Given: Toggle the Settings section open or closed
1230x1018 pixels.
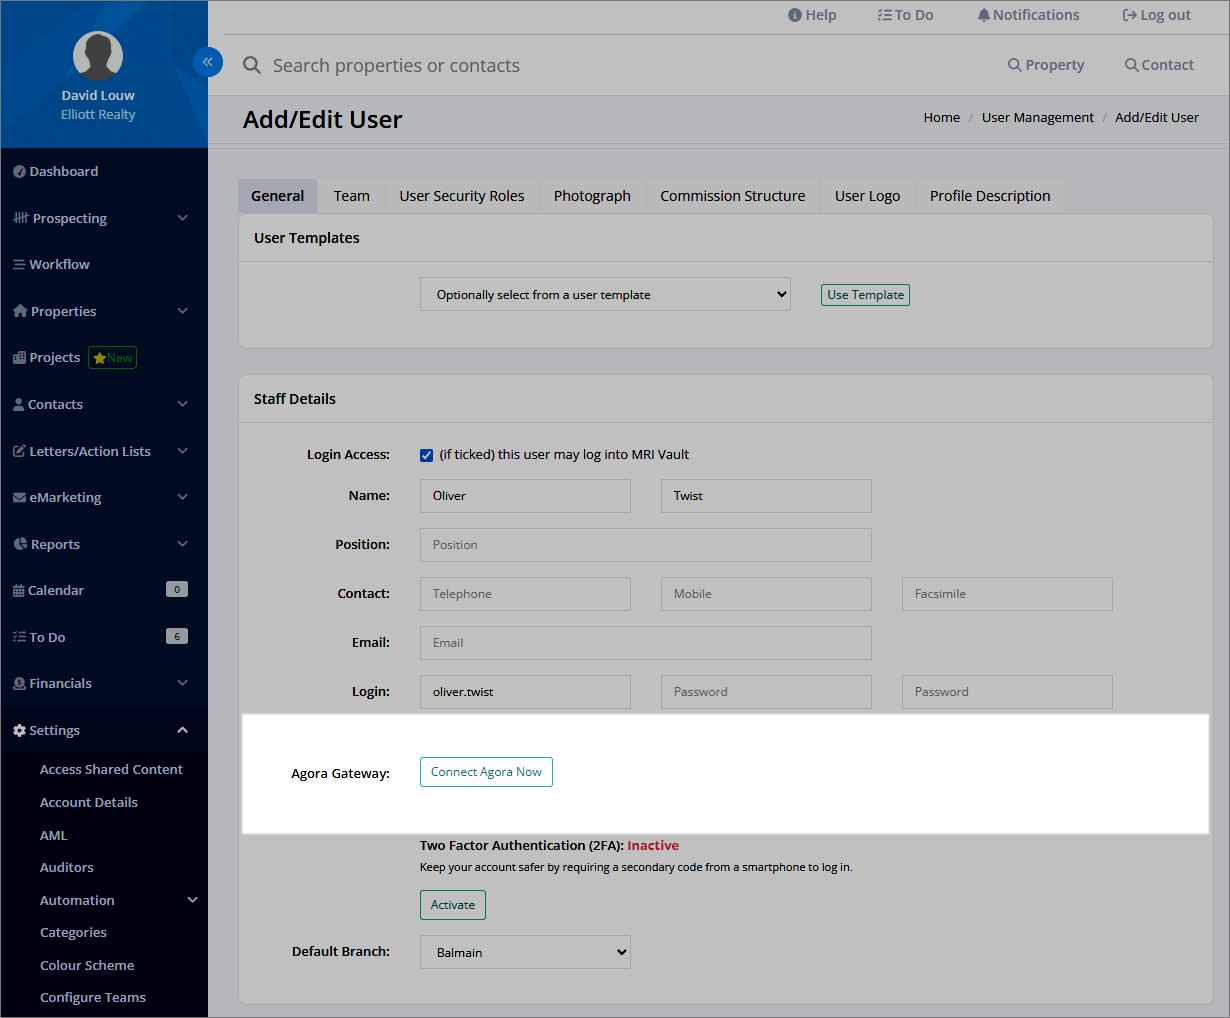Looking at the screenshot, I should (56, 730).
